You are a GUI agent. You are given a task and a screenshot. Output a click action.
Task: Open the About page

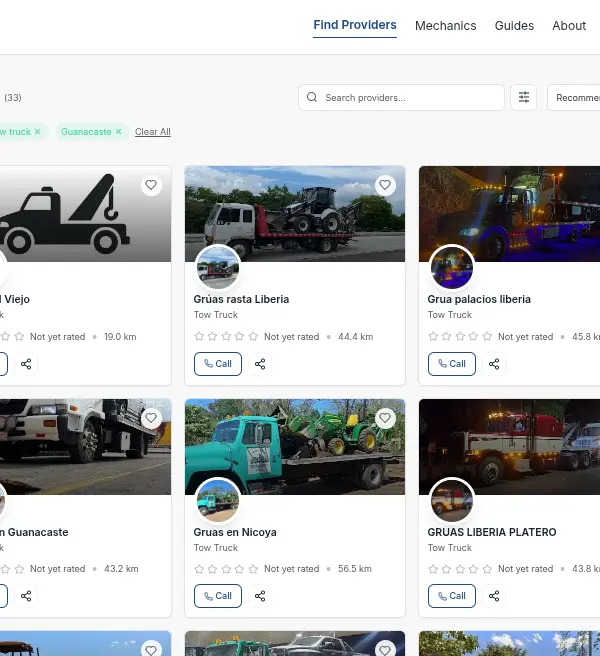click(569, 26)
